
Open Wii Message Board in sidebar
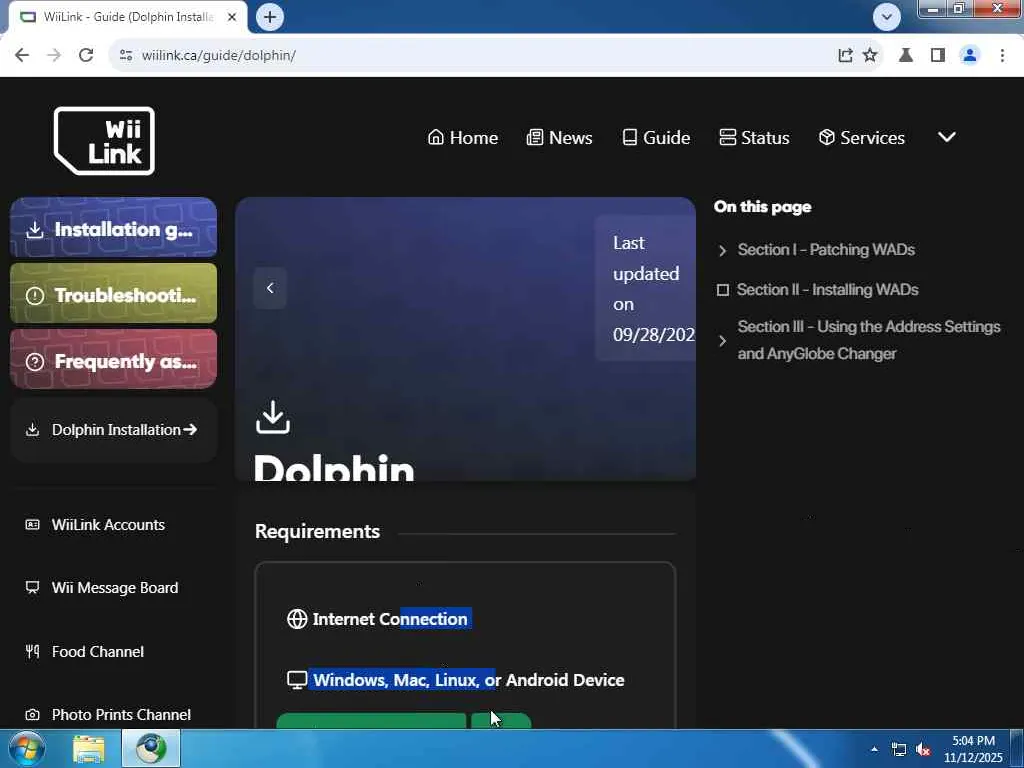[x=102, y=588]
